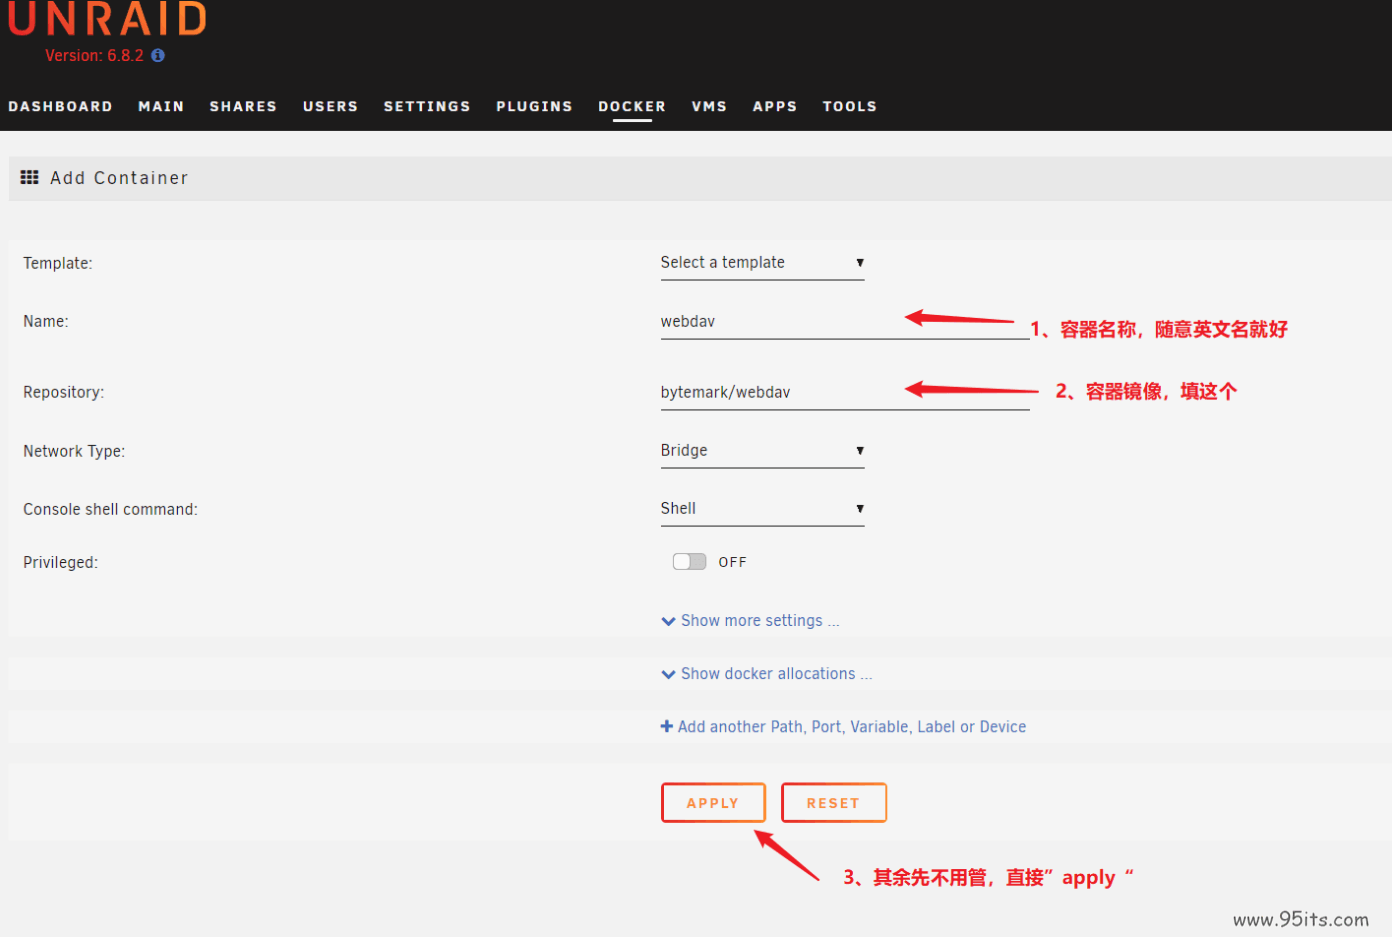Image resolution: width=1392 pixels, height=937 pixels.
Task: Open the Users tab
Action: point(330,106)
